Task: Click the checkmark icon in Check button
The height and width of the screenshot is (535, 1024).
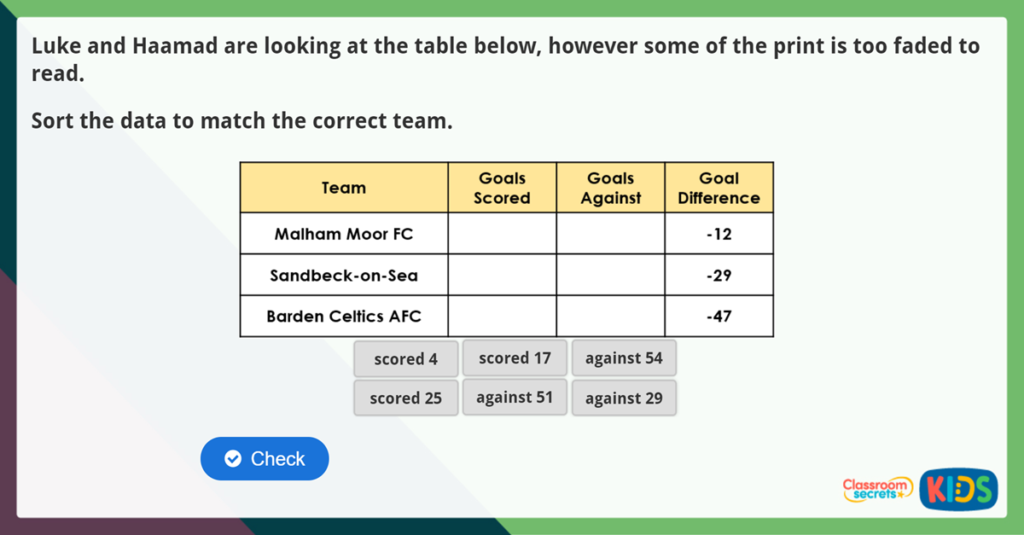Action: pos(233,459)
